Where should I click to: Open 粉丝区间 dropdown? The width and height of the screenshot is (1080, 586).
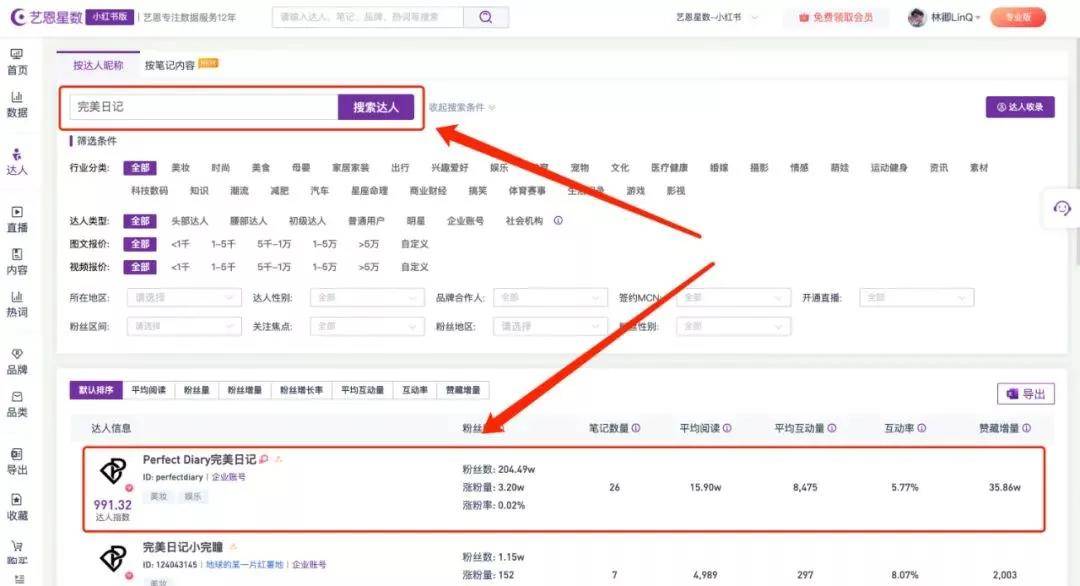pos(184,326)
